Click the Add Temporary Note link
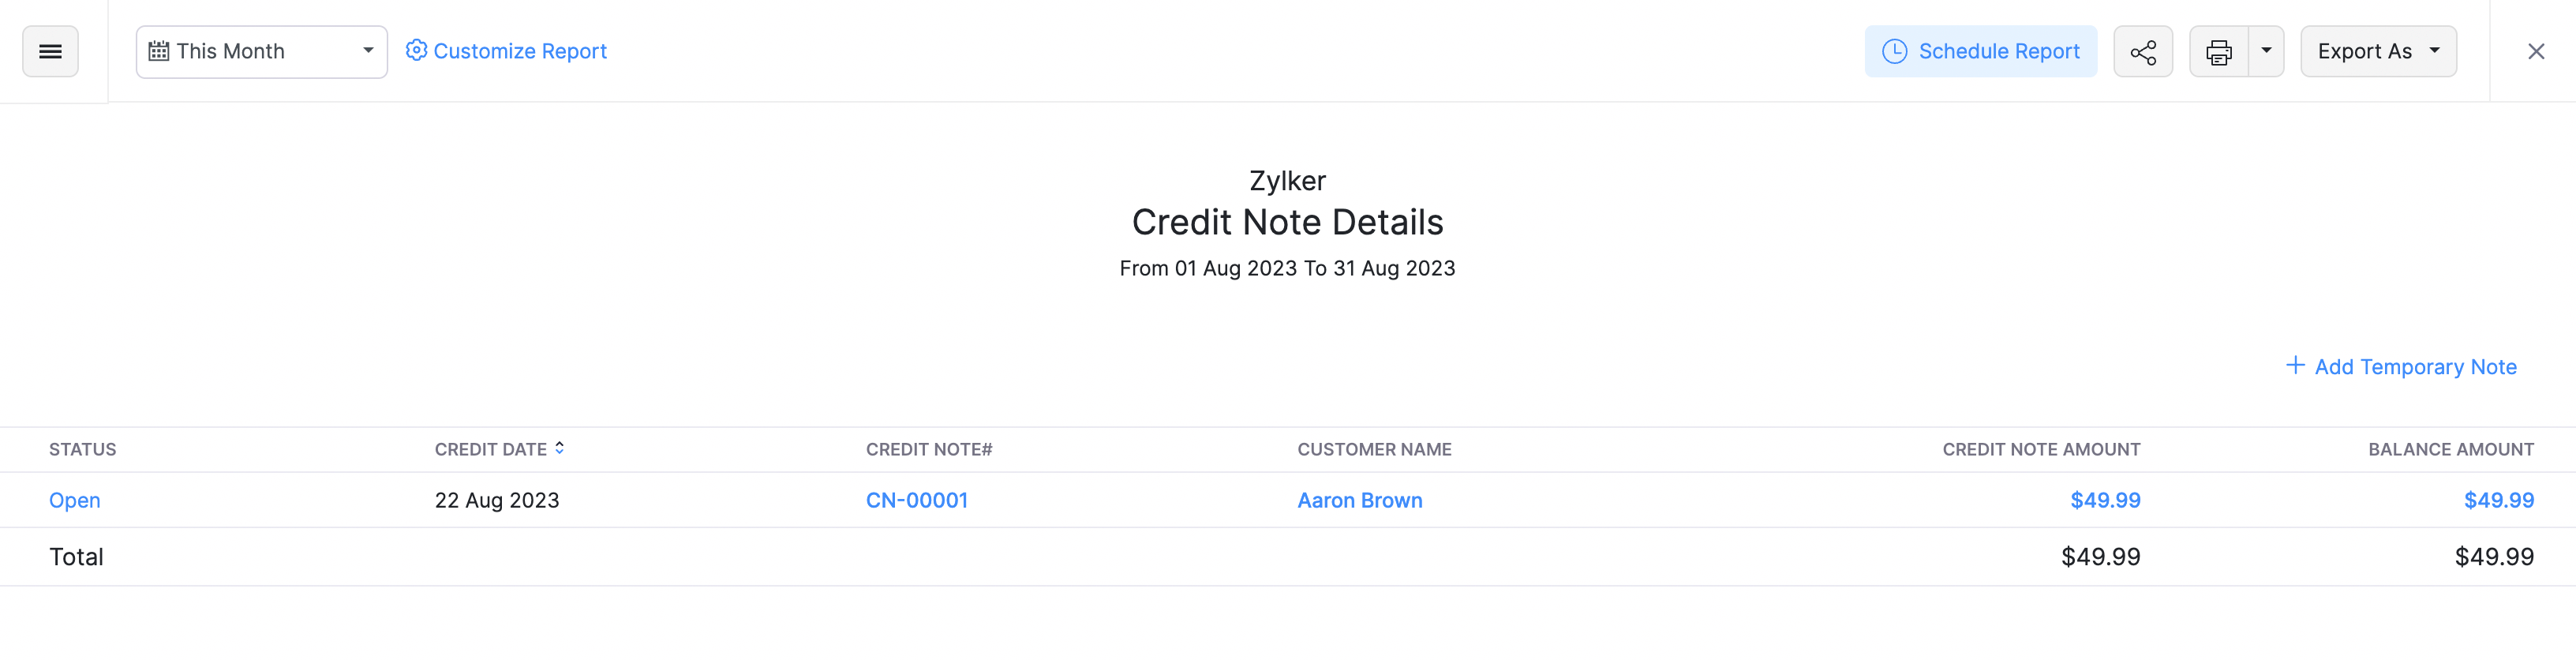 [x=2415, y=367]
